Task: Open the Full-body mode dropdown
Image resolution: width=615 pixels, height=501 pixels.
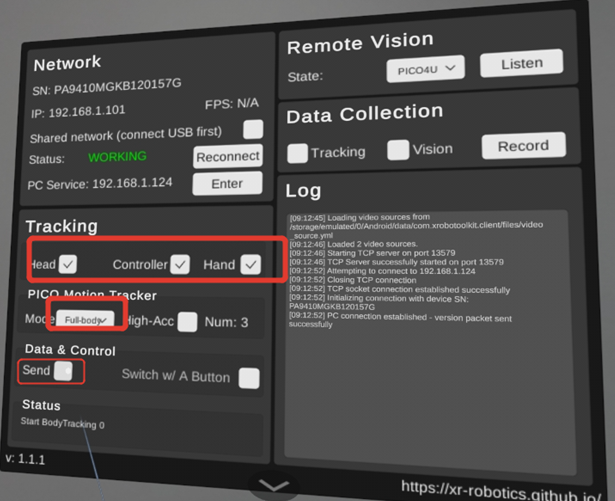Action: coord(86,319)
